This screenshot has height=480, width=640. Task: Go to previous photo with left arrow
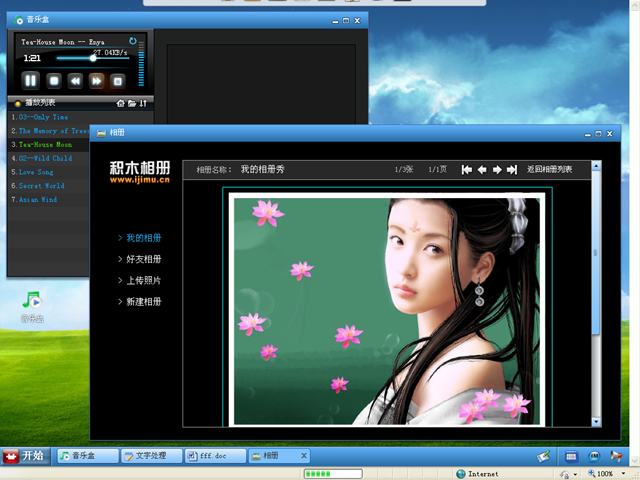[x=482, y=169]
